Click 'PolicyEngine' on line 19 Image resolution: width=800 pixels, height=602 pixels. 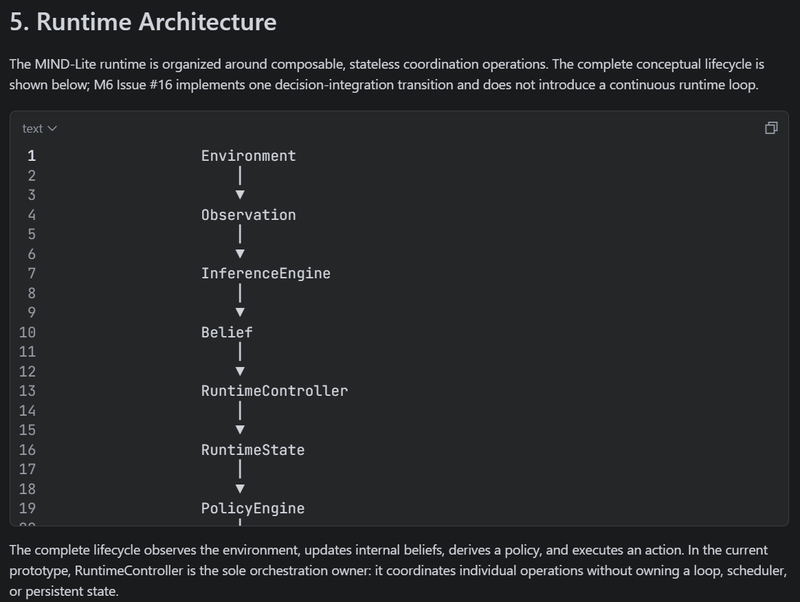(253, 508)
